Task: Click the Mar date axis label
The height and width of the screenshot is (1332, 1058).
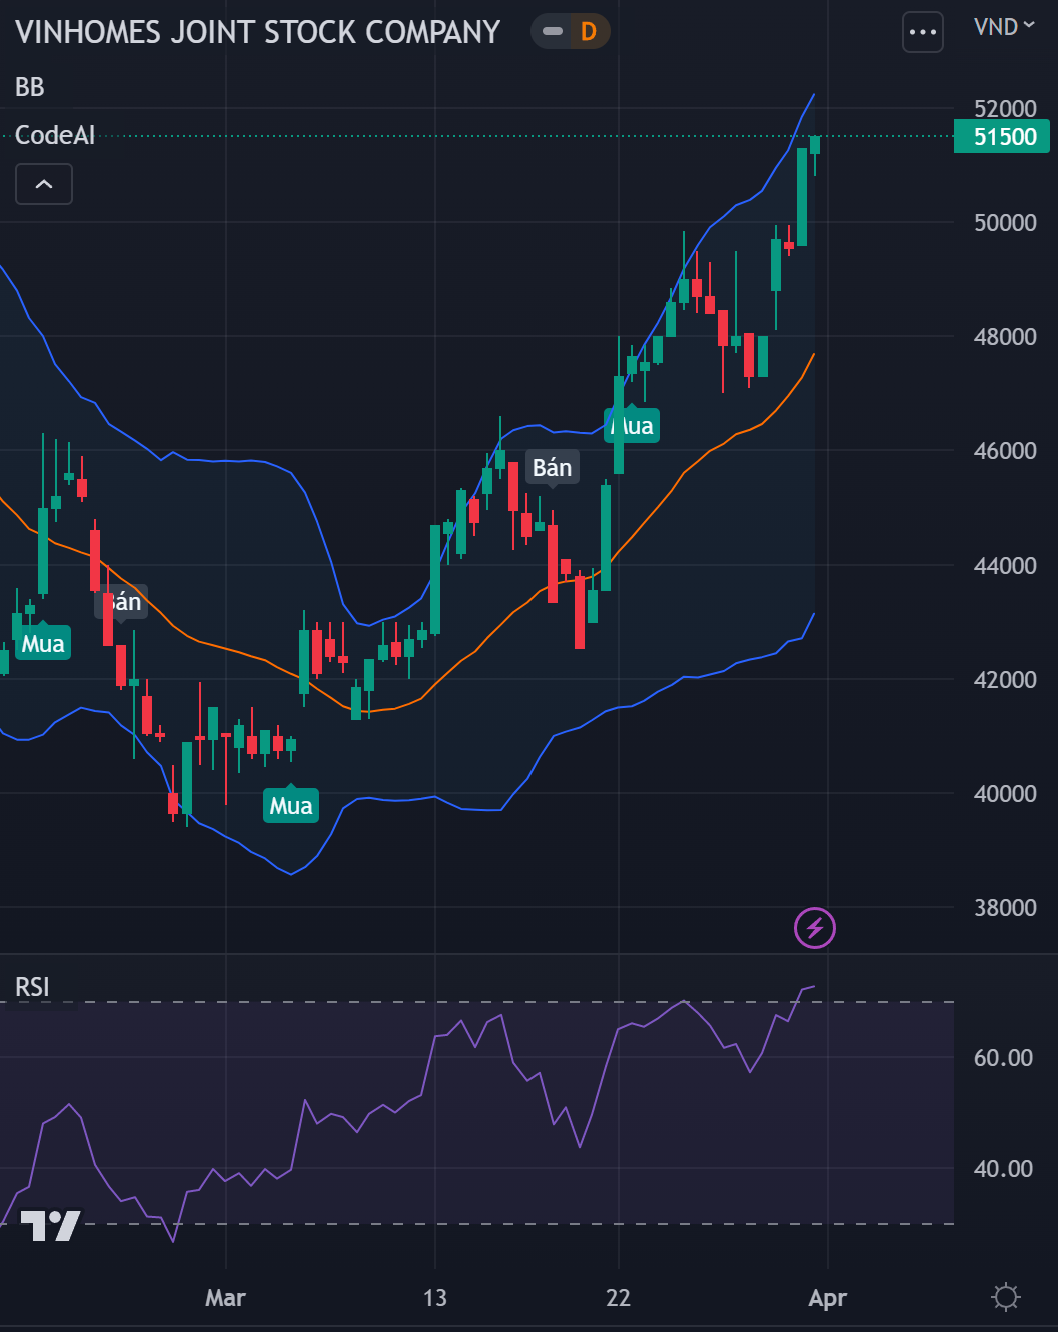Action: click(x=225, y=1298)
